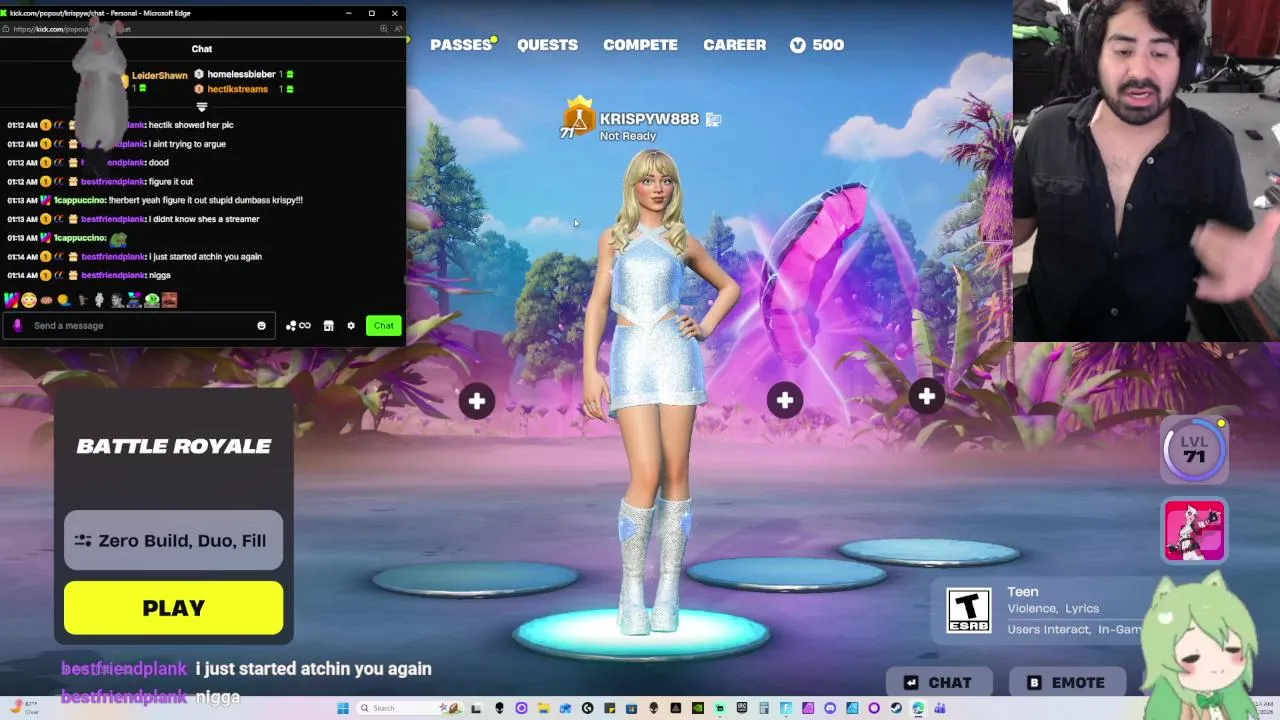The width and height of the screenshot is (1280, 720).
Task: Open the QUESTS tab
Action: pyautogui.click(x=547, y=45)
